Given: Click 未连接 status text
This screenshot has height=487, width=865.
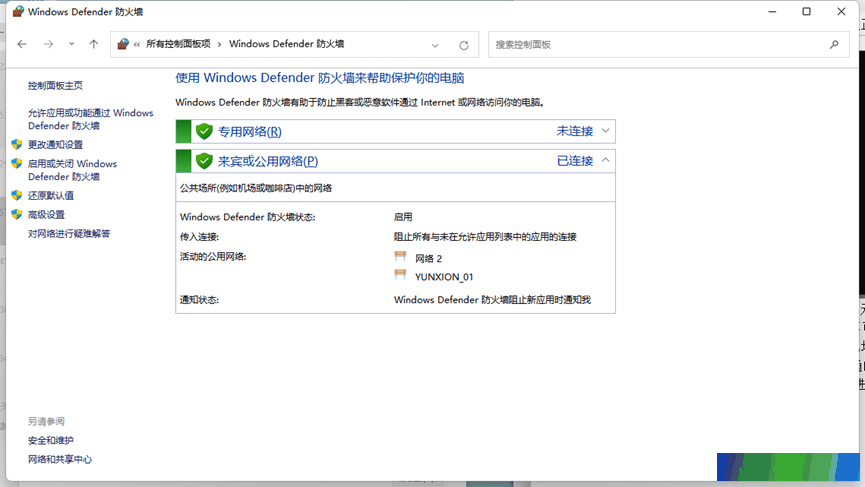Looking at the screenshot, I should coord(575,131).
